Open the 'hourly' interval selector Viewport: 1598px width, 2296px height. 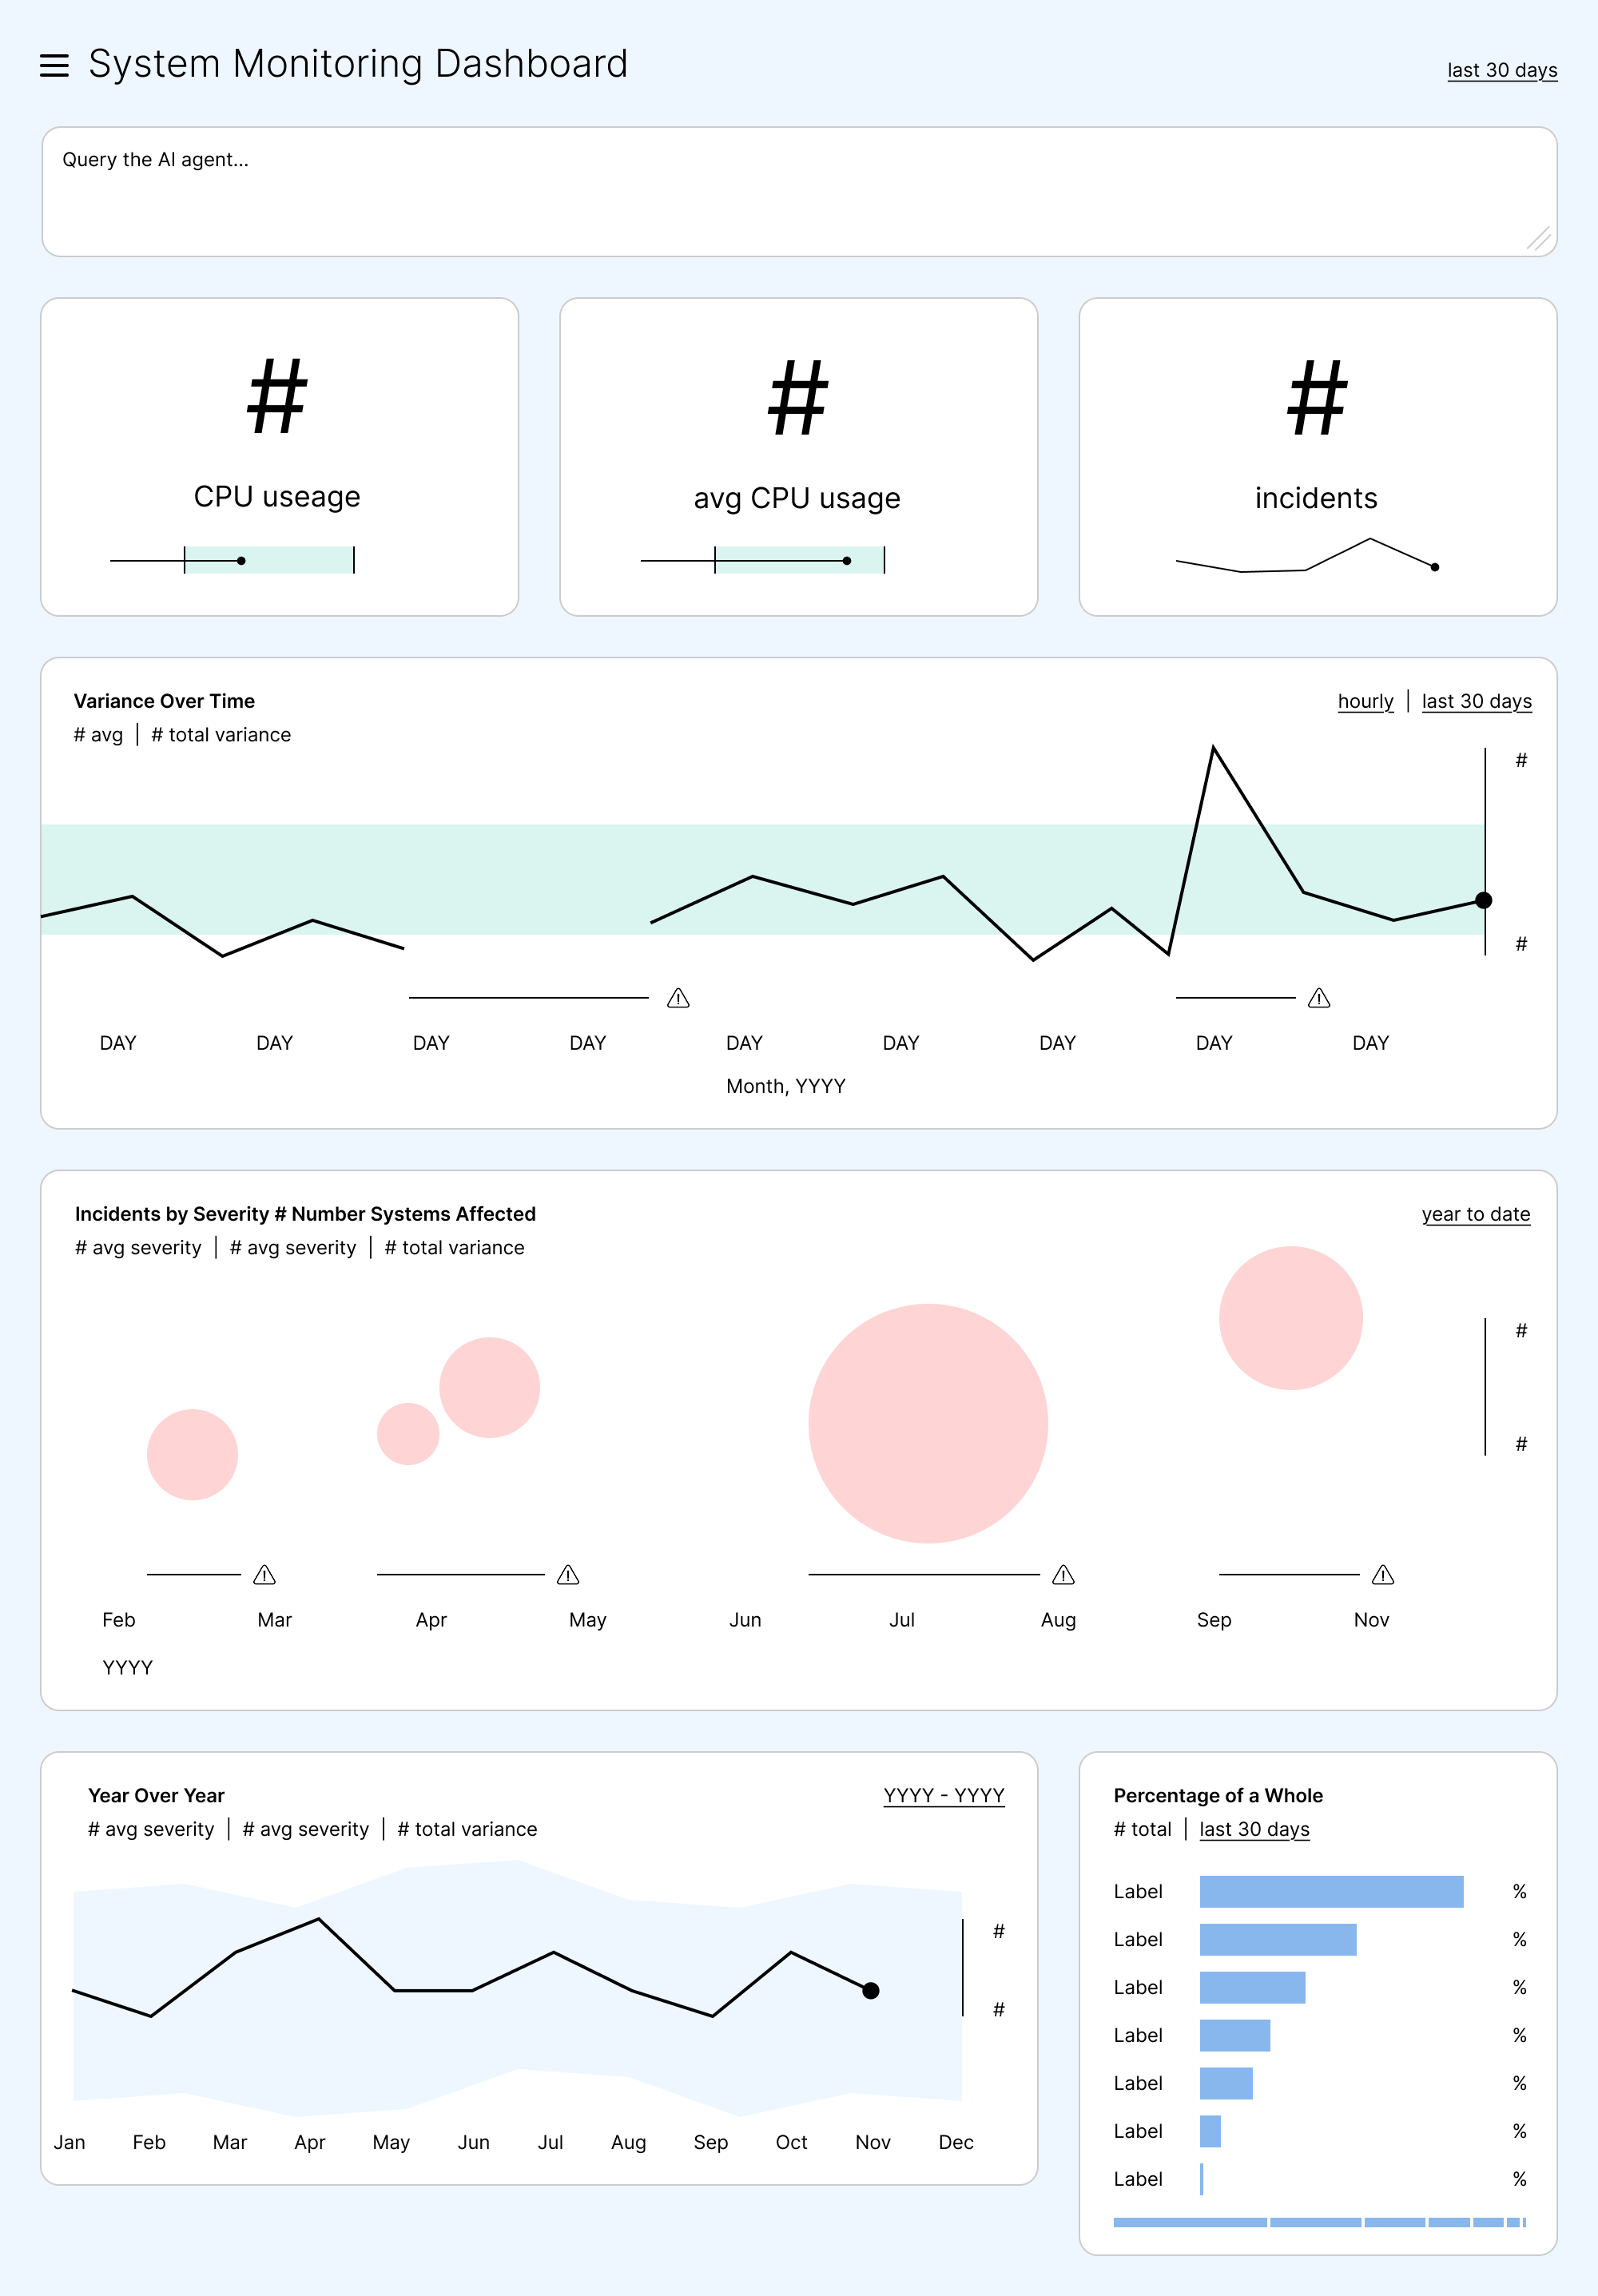[1365, 701]
